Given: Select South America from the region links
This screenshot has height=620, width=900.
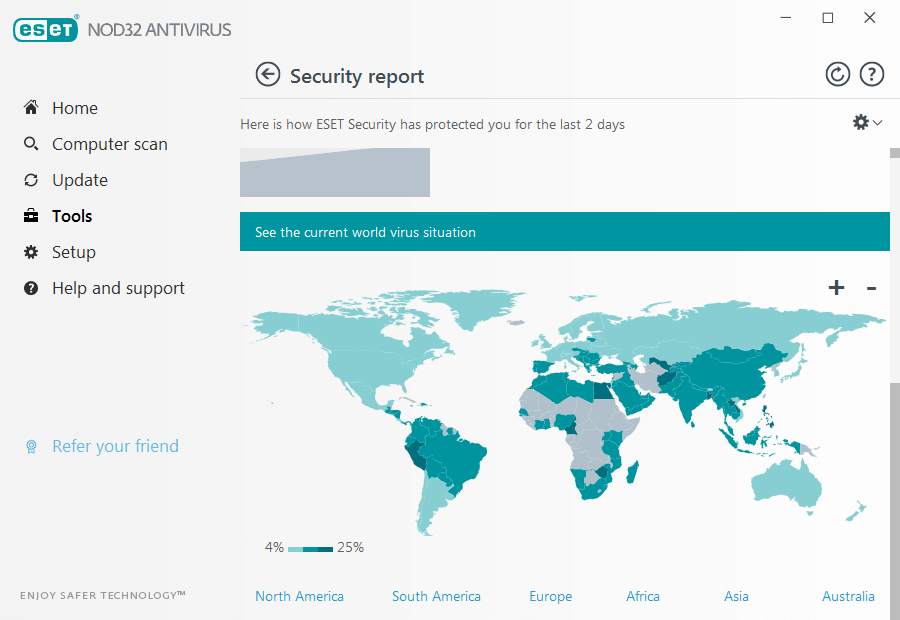Looking at the screenshot, I should coord(436,596).
